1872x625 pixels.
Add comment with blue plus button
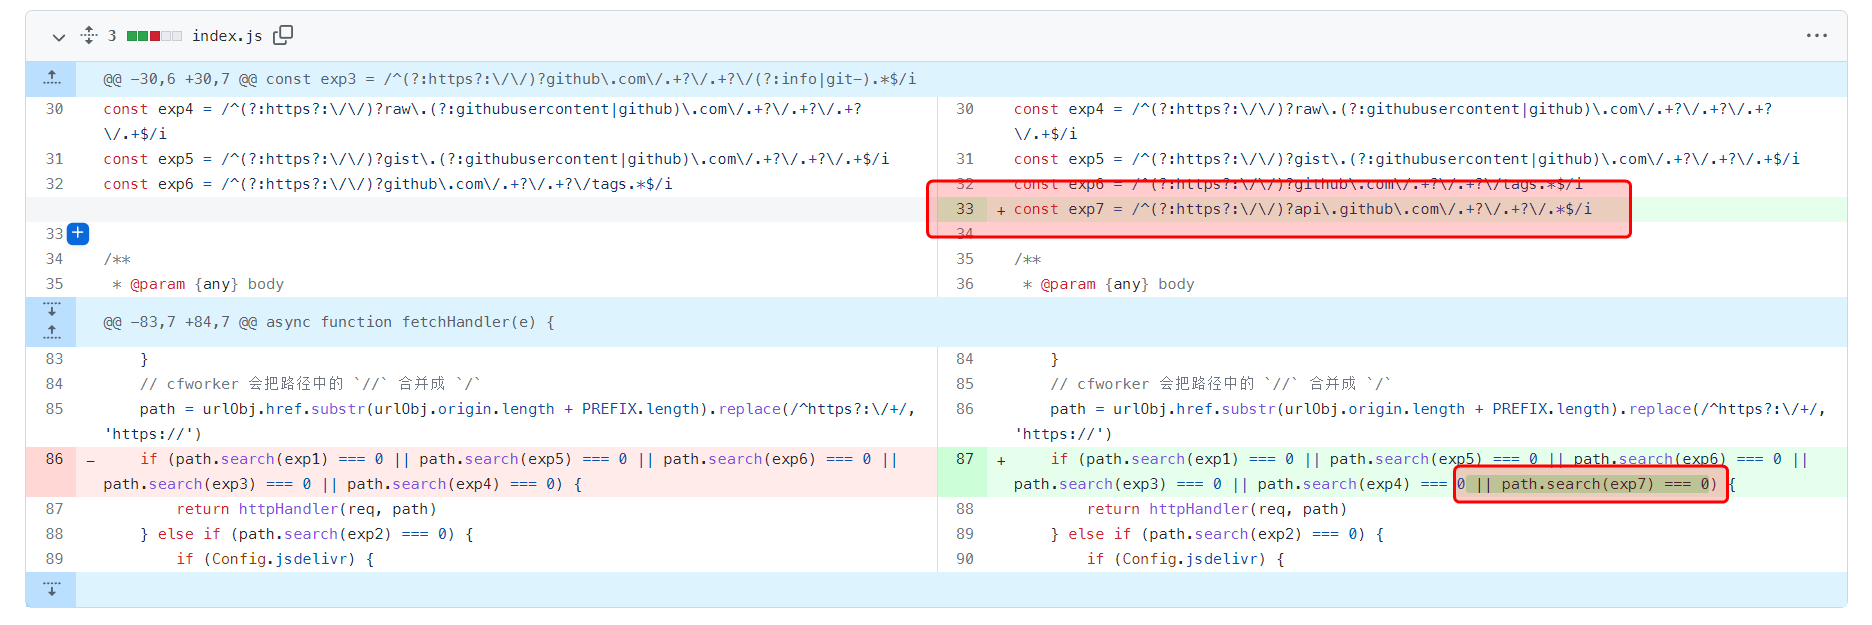pyautogui.click(x=78, y=233)
